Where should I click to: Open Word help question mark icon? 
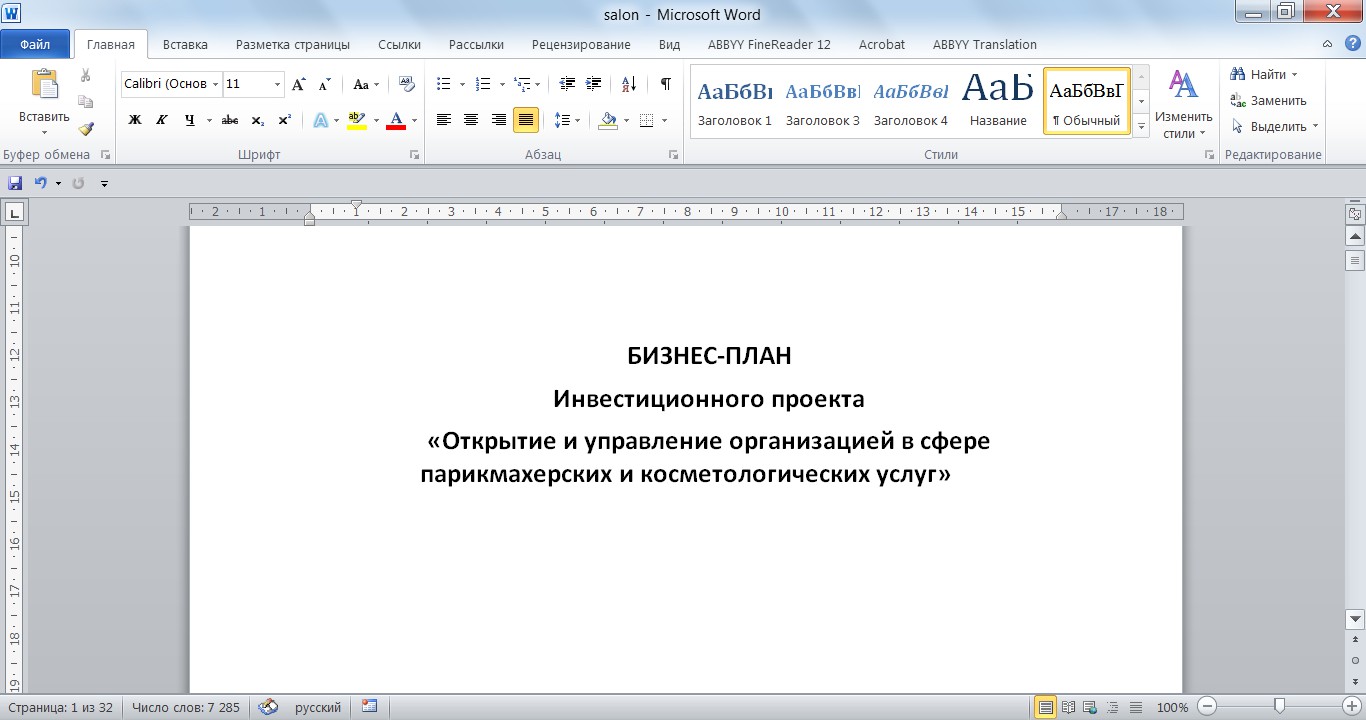point(1351,44)
